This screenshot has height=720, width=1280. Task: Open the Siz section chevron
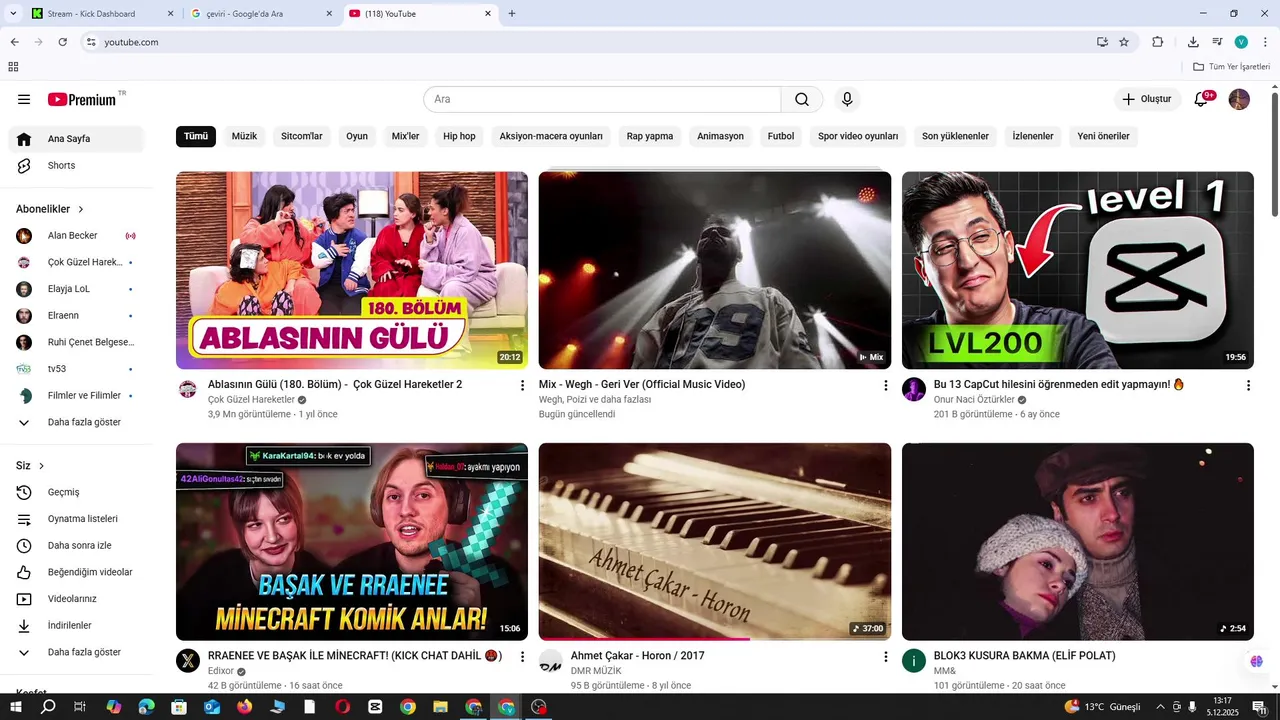[41, 466]
